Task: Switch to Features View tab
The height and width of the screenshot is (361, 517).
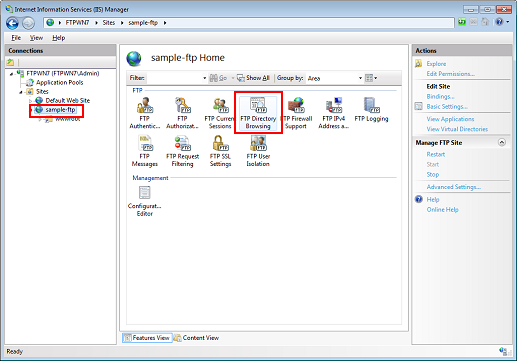Action: [147, 338]
